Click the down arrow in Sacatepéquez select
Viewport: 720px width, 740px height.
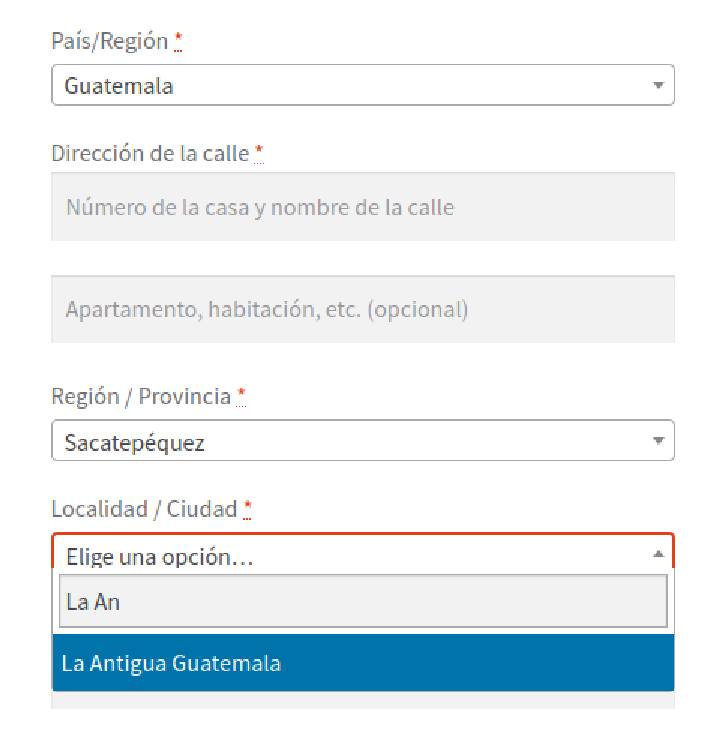658,441
